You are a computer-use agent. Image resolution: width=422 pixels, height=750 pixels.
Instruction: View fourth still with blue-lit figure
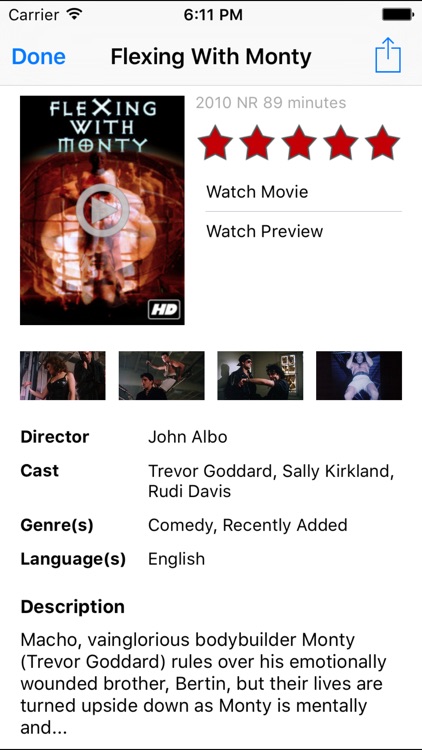(359, 375)
